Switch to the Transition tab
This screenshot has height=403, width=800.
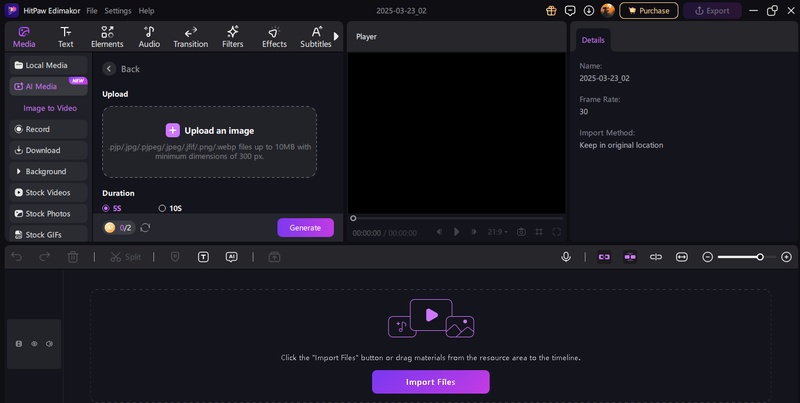(190, 37)
